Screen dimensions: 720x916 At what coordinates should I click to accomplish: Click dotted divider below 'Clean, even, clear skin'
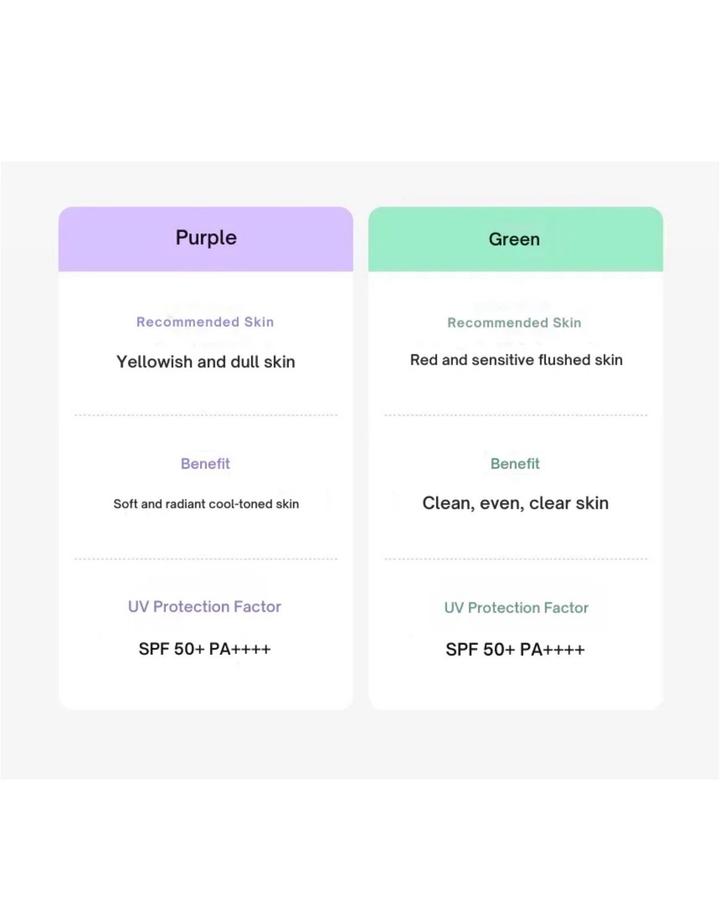(516, 559)
